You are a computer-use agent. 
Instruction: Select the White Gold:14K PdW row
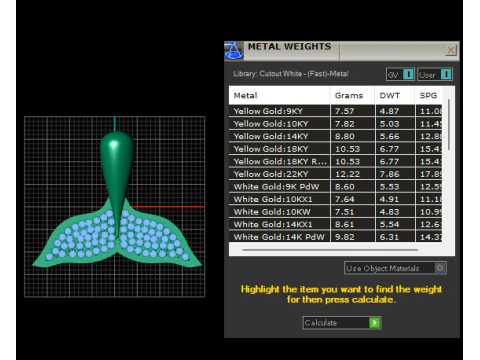pos(336,237)
